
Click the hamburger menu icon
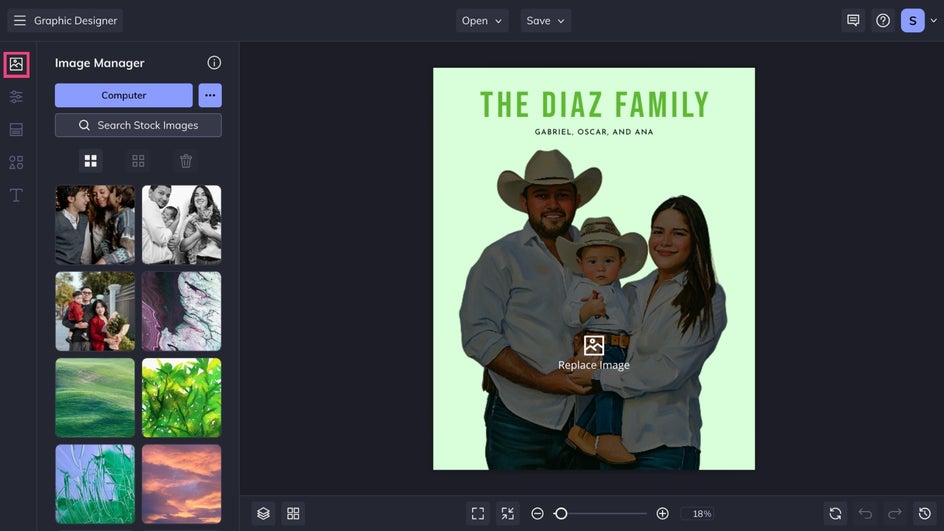click(20, 20)
